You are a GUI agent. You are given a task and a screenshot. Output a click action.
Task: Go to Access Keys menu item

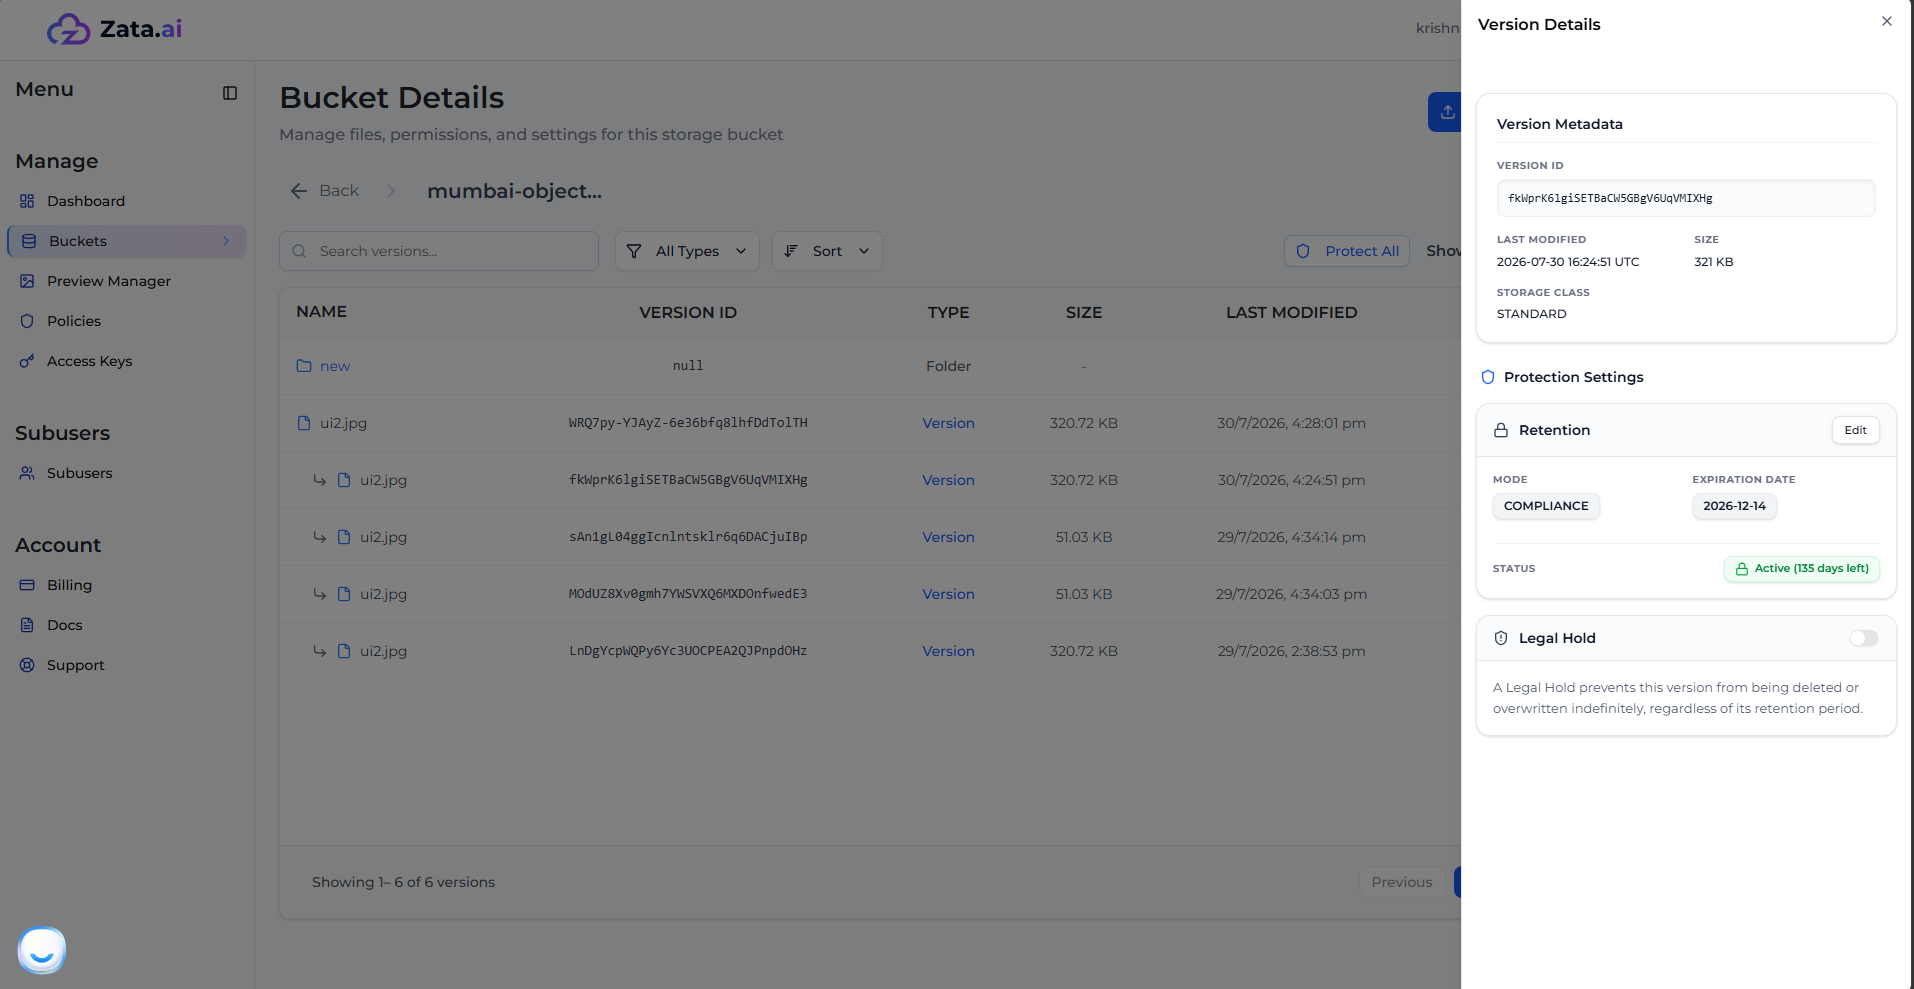click(x=90, y=361)
